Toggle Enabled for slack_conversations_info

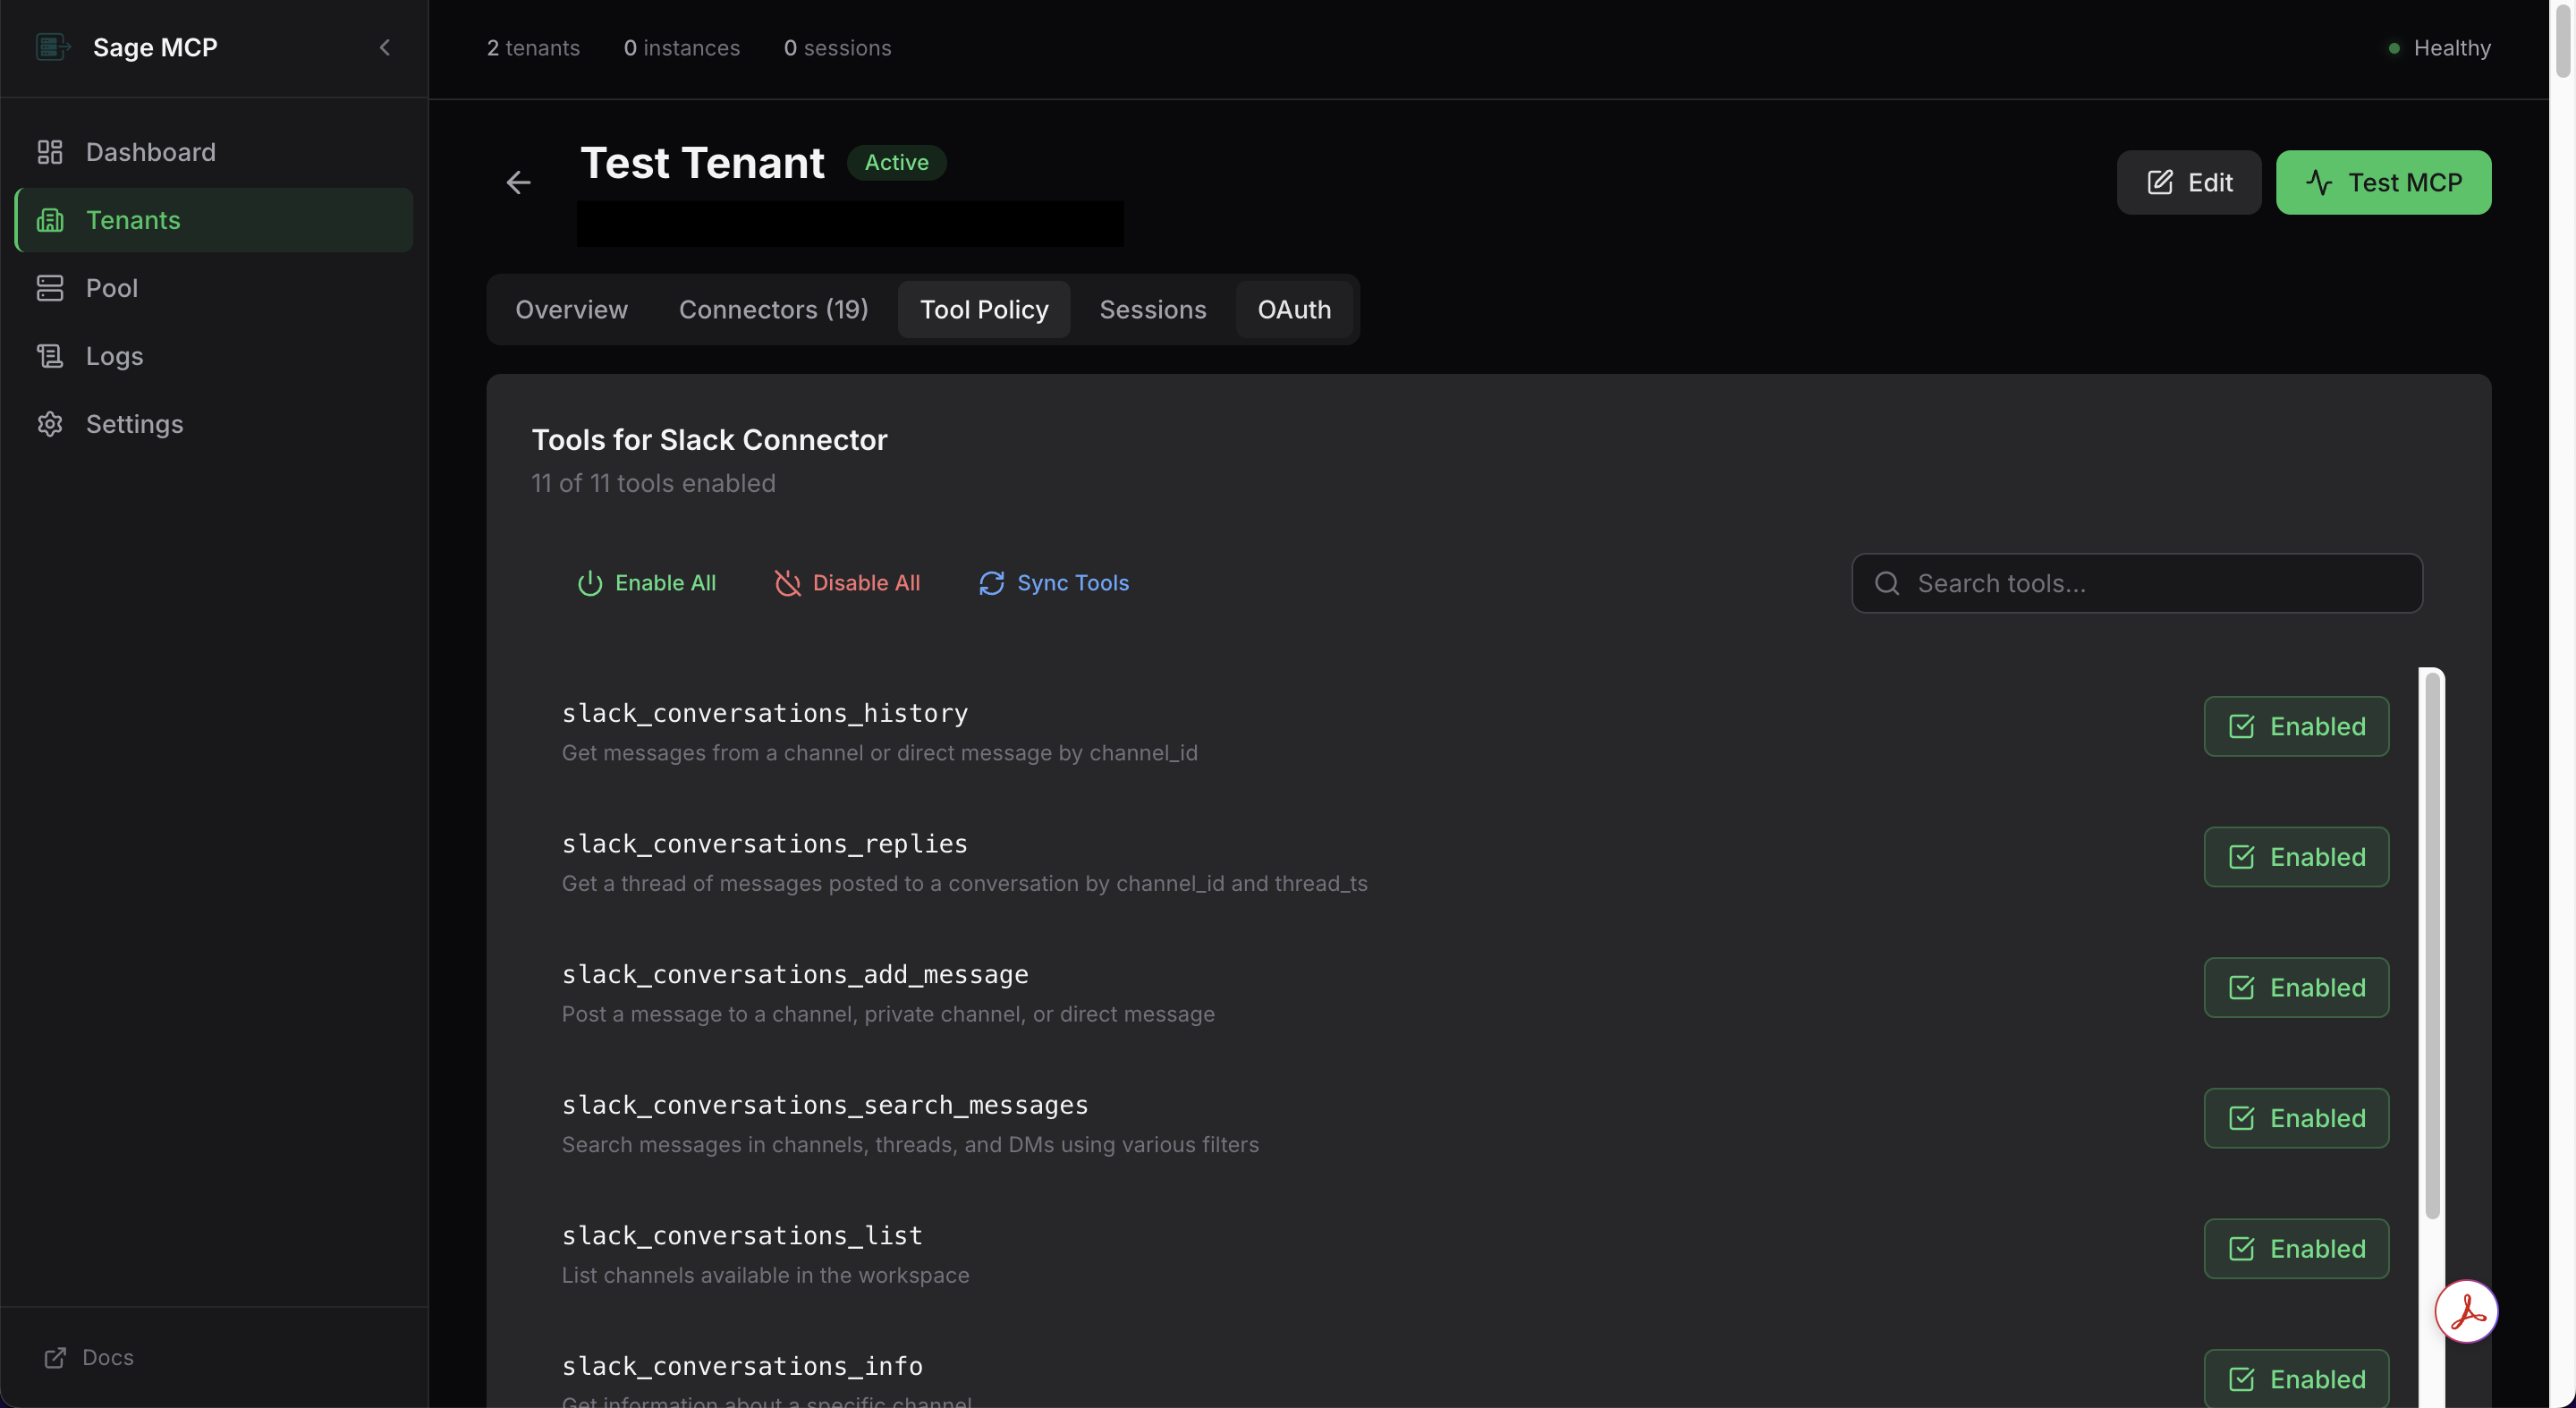click(2296, 1379)
